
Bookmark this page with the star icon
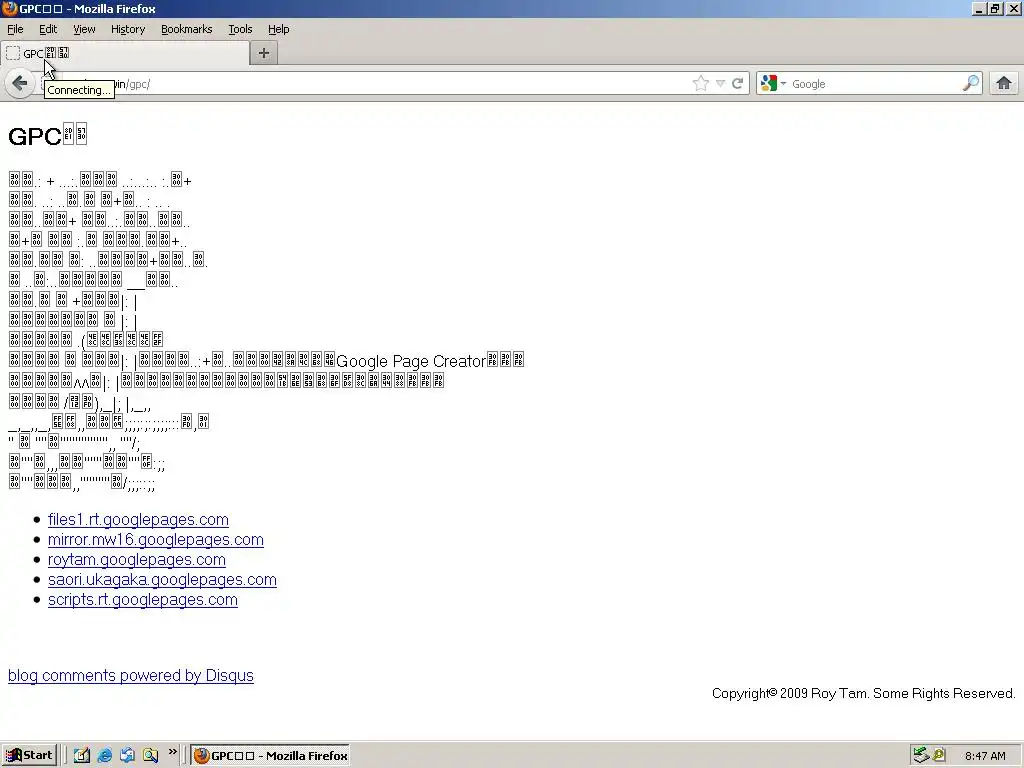(701, 84)
